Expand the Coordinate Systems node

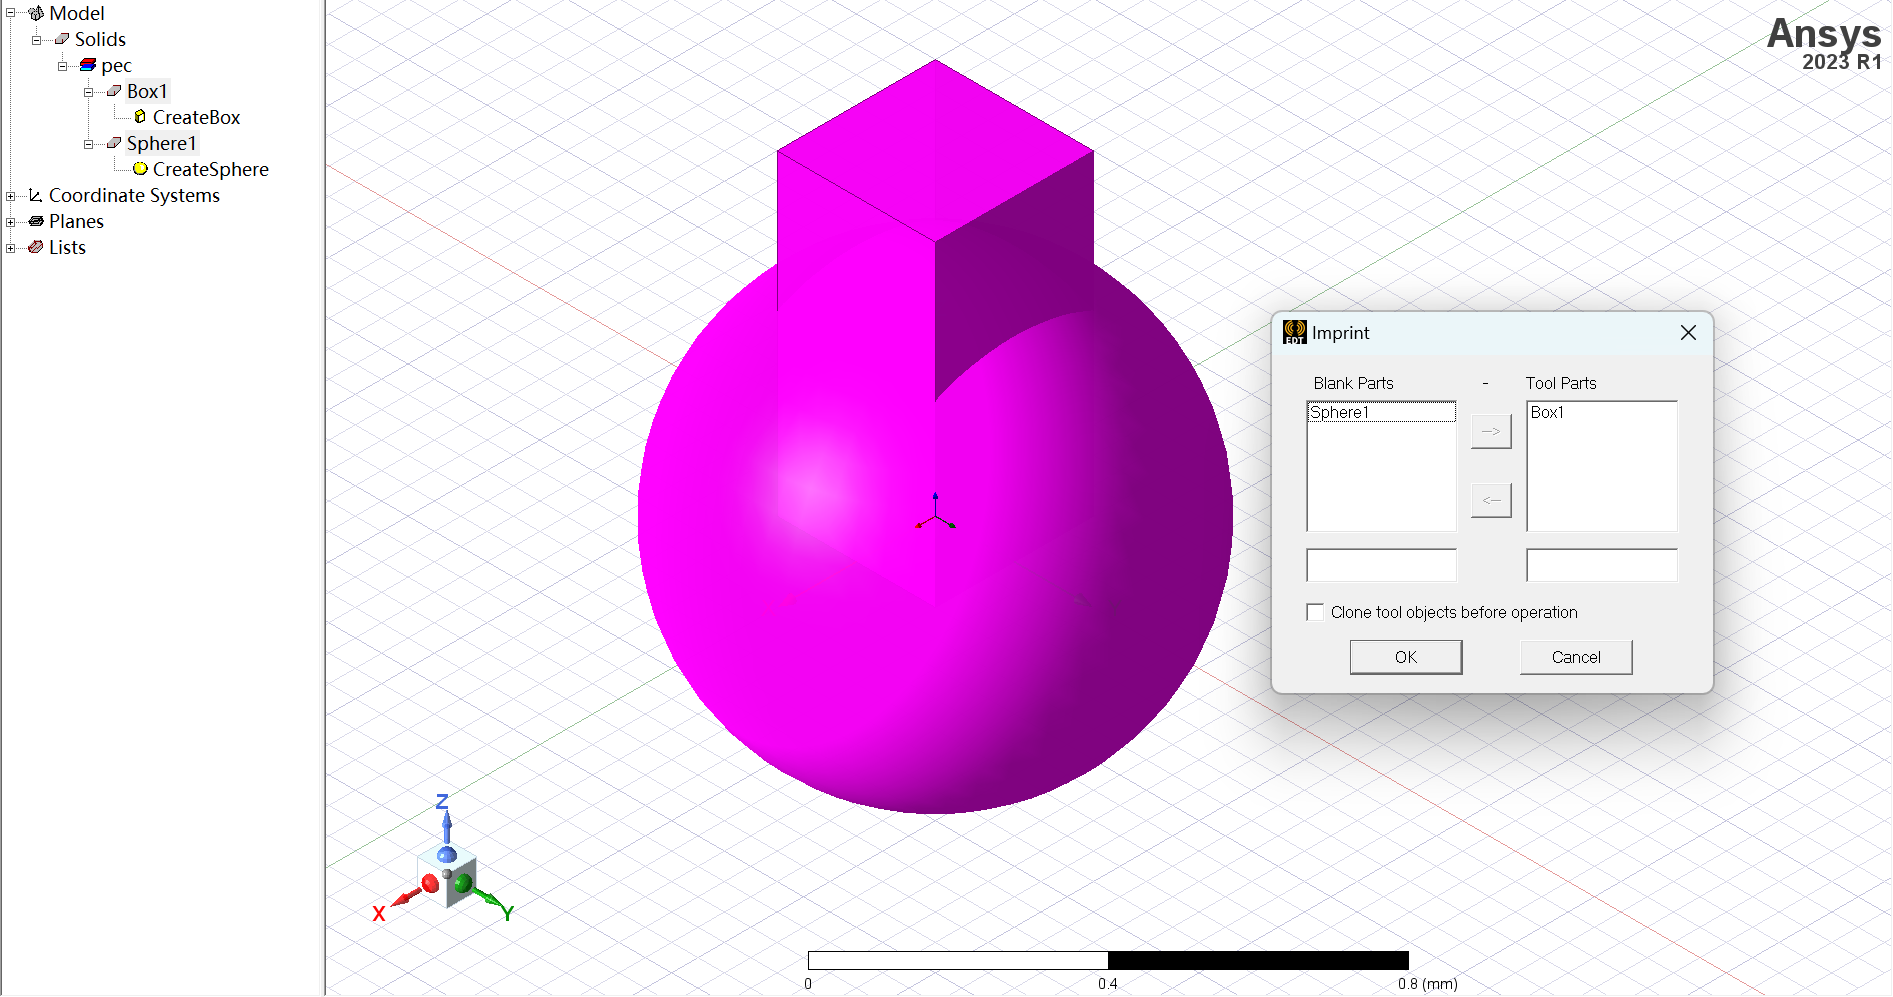click(x=11, y=196)
